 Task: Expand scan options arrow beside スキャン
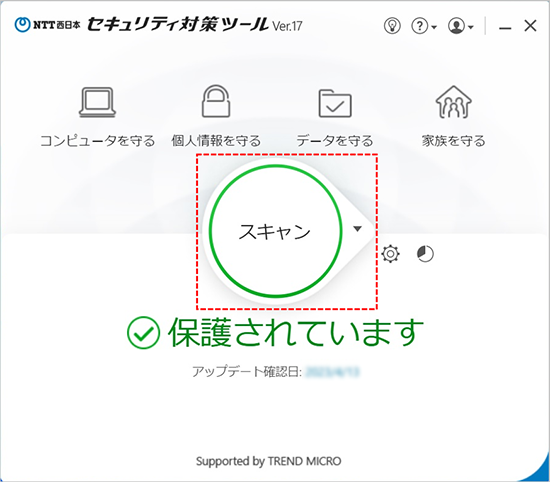357,229
